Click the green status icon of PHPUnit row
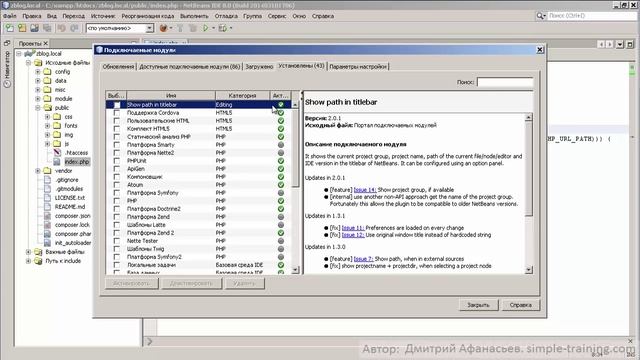Image resolution: width=640 pixels, height=360 pixels. pyautogui.click(x=281, y=161)
